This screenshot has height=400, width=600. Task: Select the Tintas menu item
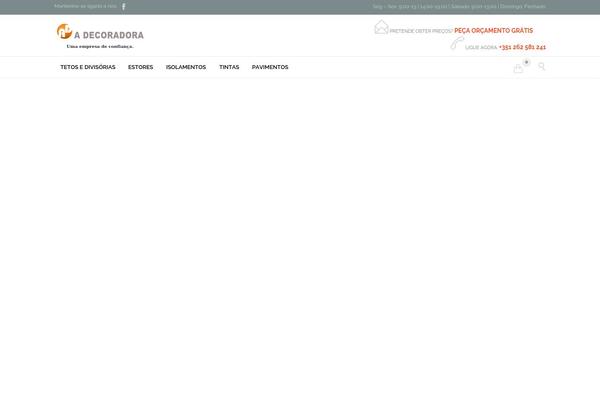229,67
